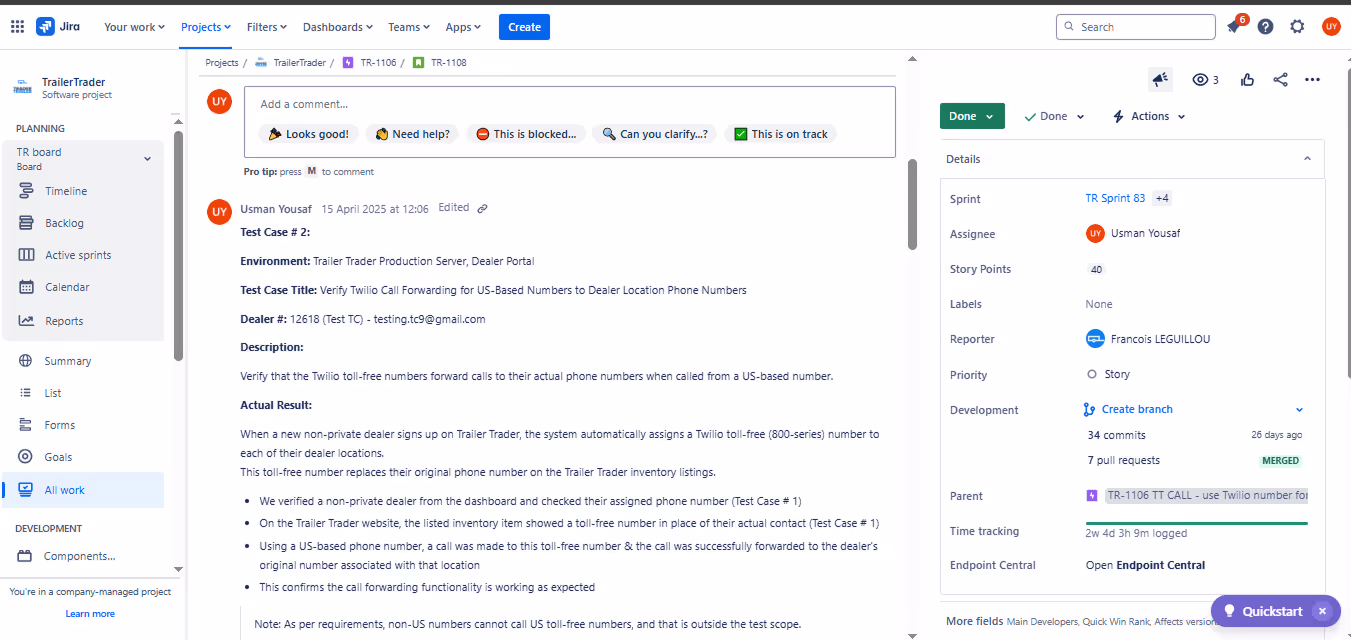The width and height of the screenshot is (1351, 640).
Task: Copy link to Usman Yousaf's comment
Action: tap(482, 208)
